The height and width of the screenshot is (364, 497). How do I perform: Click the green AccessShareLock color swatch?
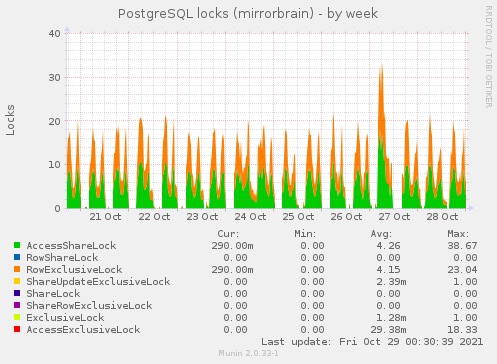17,245
